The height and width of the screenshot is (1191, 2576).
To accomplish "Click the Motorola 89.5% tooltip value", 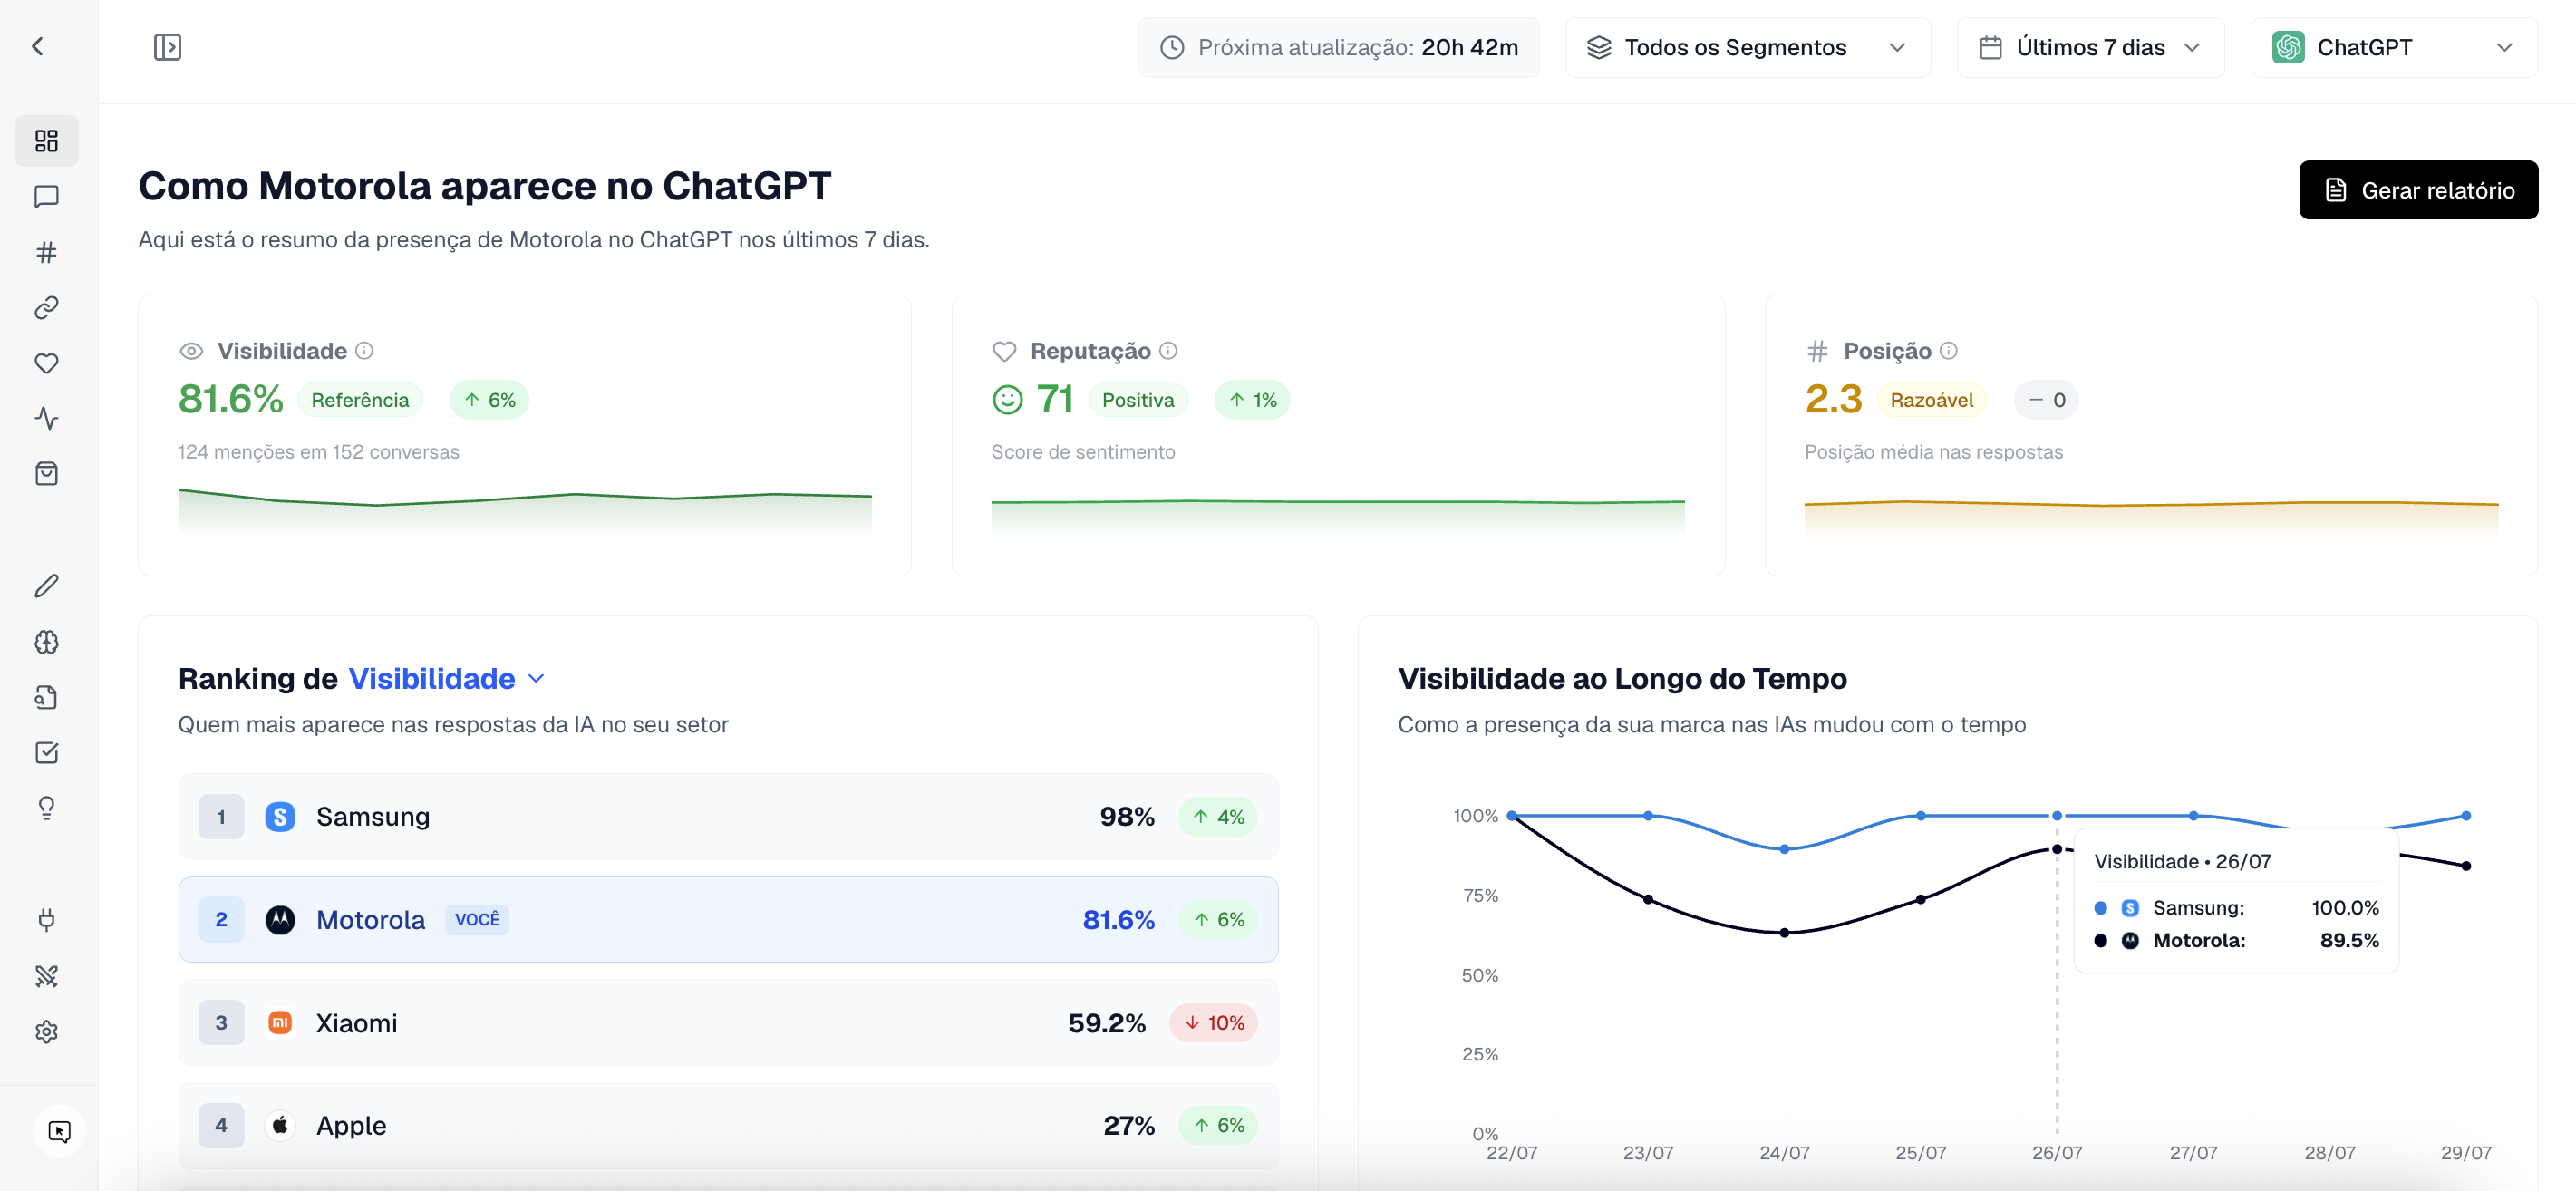I will pos(2349,941).
